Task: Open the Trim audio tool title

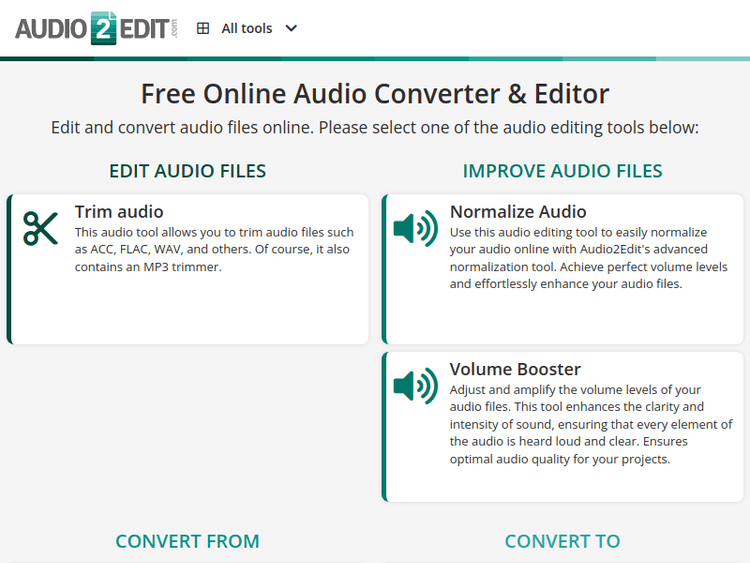Action: pos(119,211)
